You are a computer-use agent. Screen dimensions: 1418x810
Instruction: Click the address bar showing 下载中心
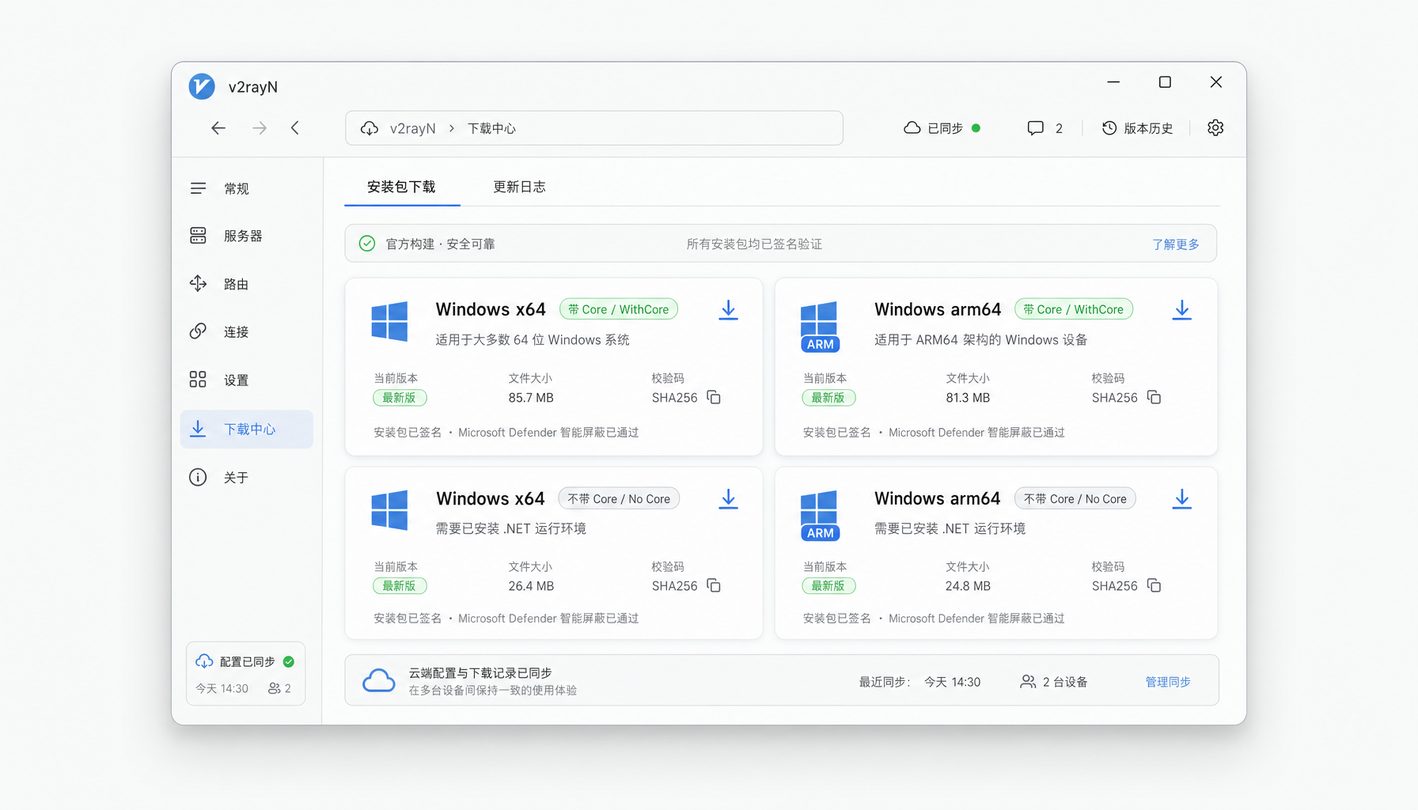tap(594, 128)
